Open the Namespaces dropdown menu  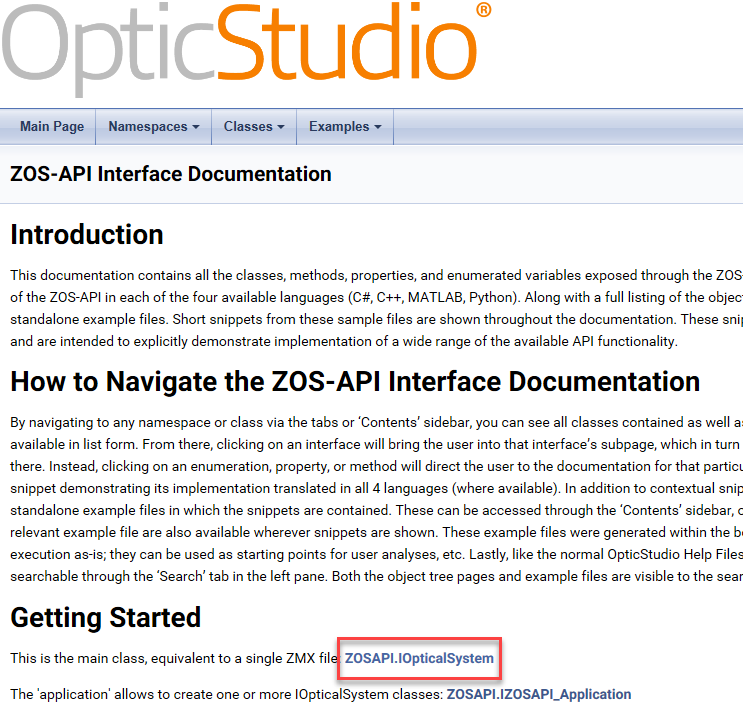click(154, 127)
